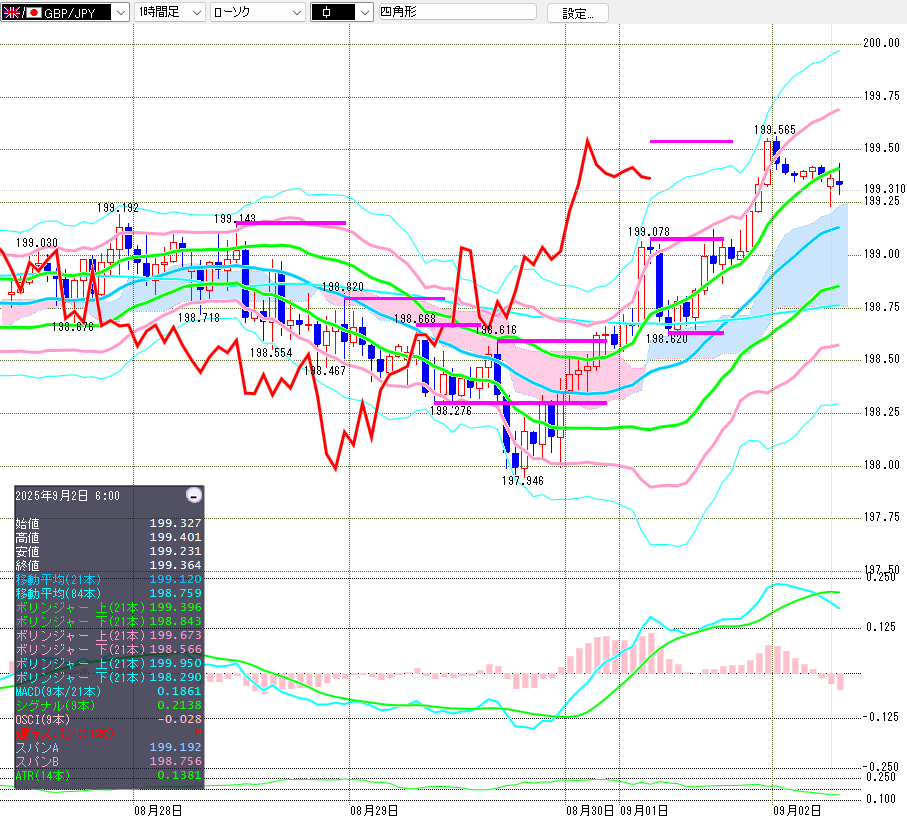Click the 199.192 price label

pyautogui.click(x=117, y=208)
